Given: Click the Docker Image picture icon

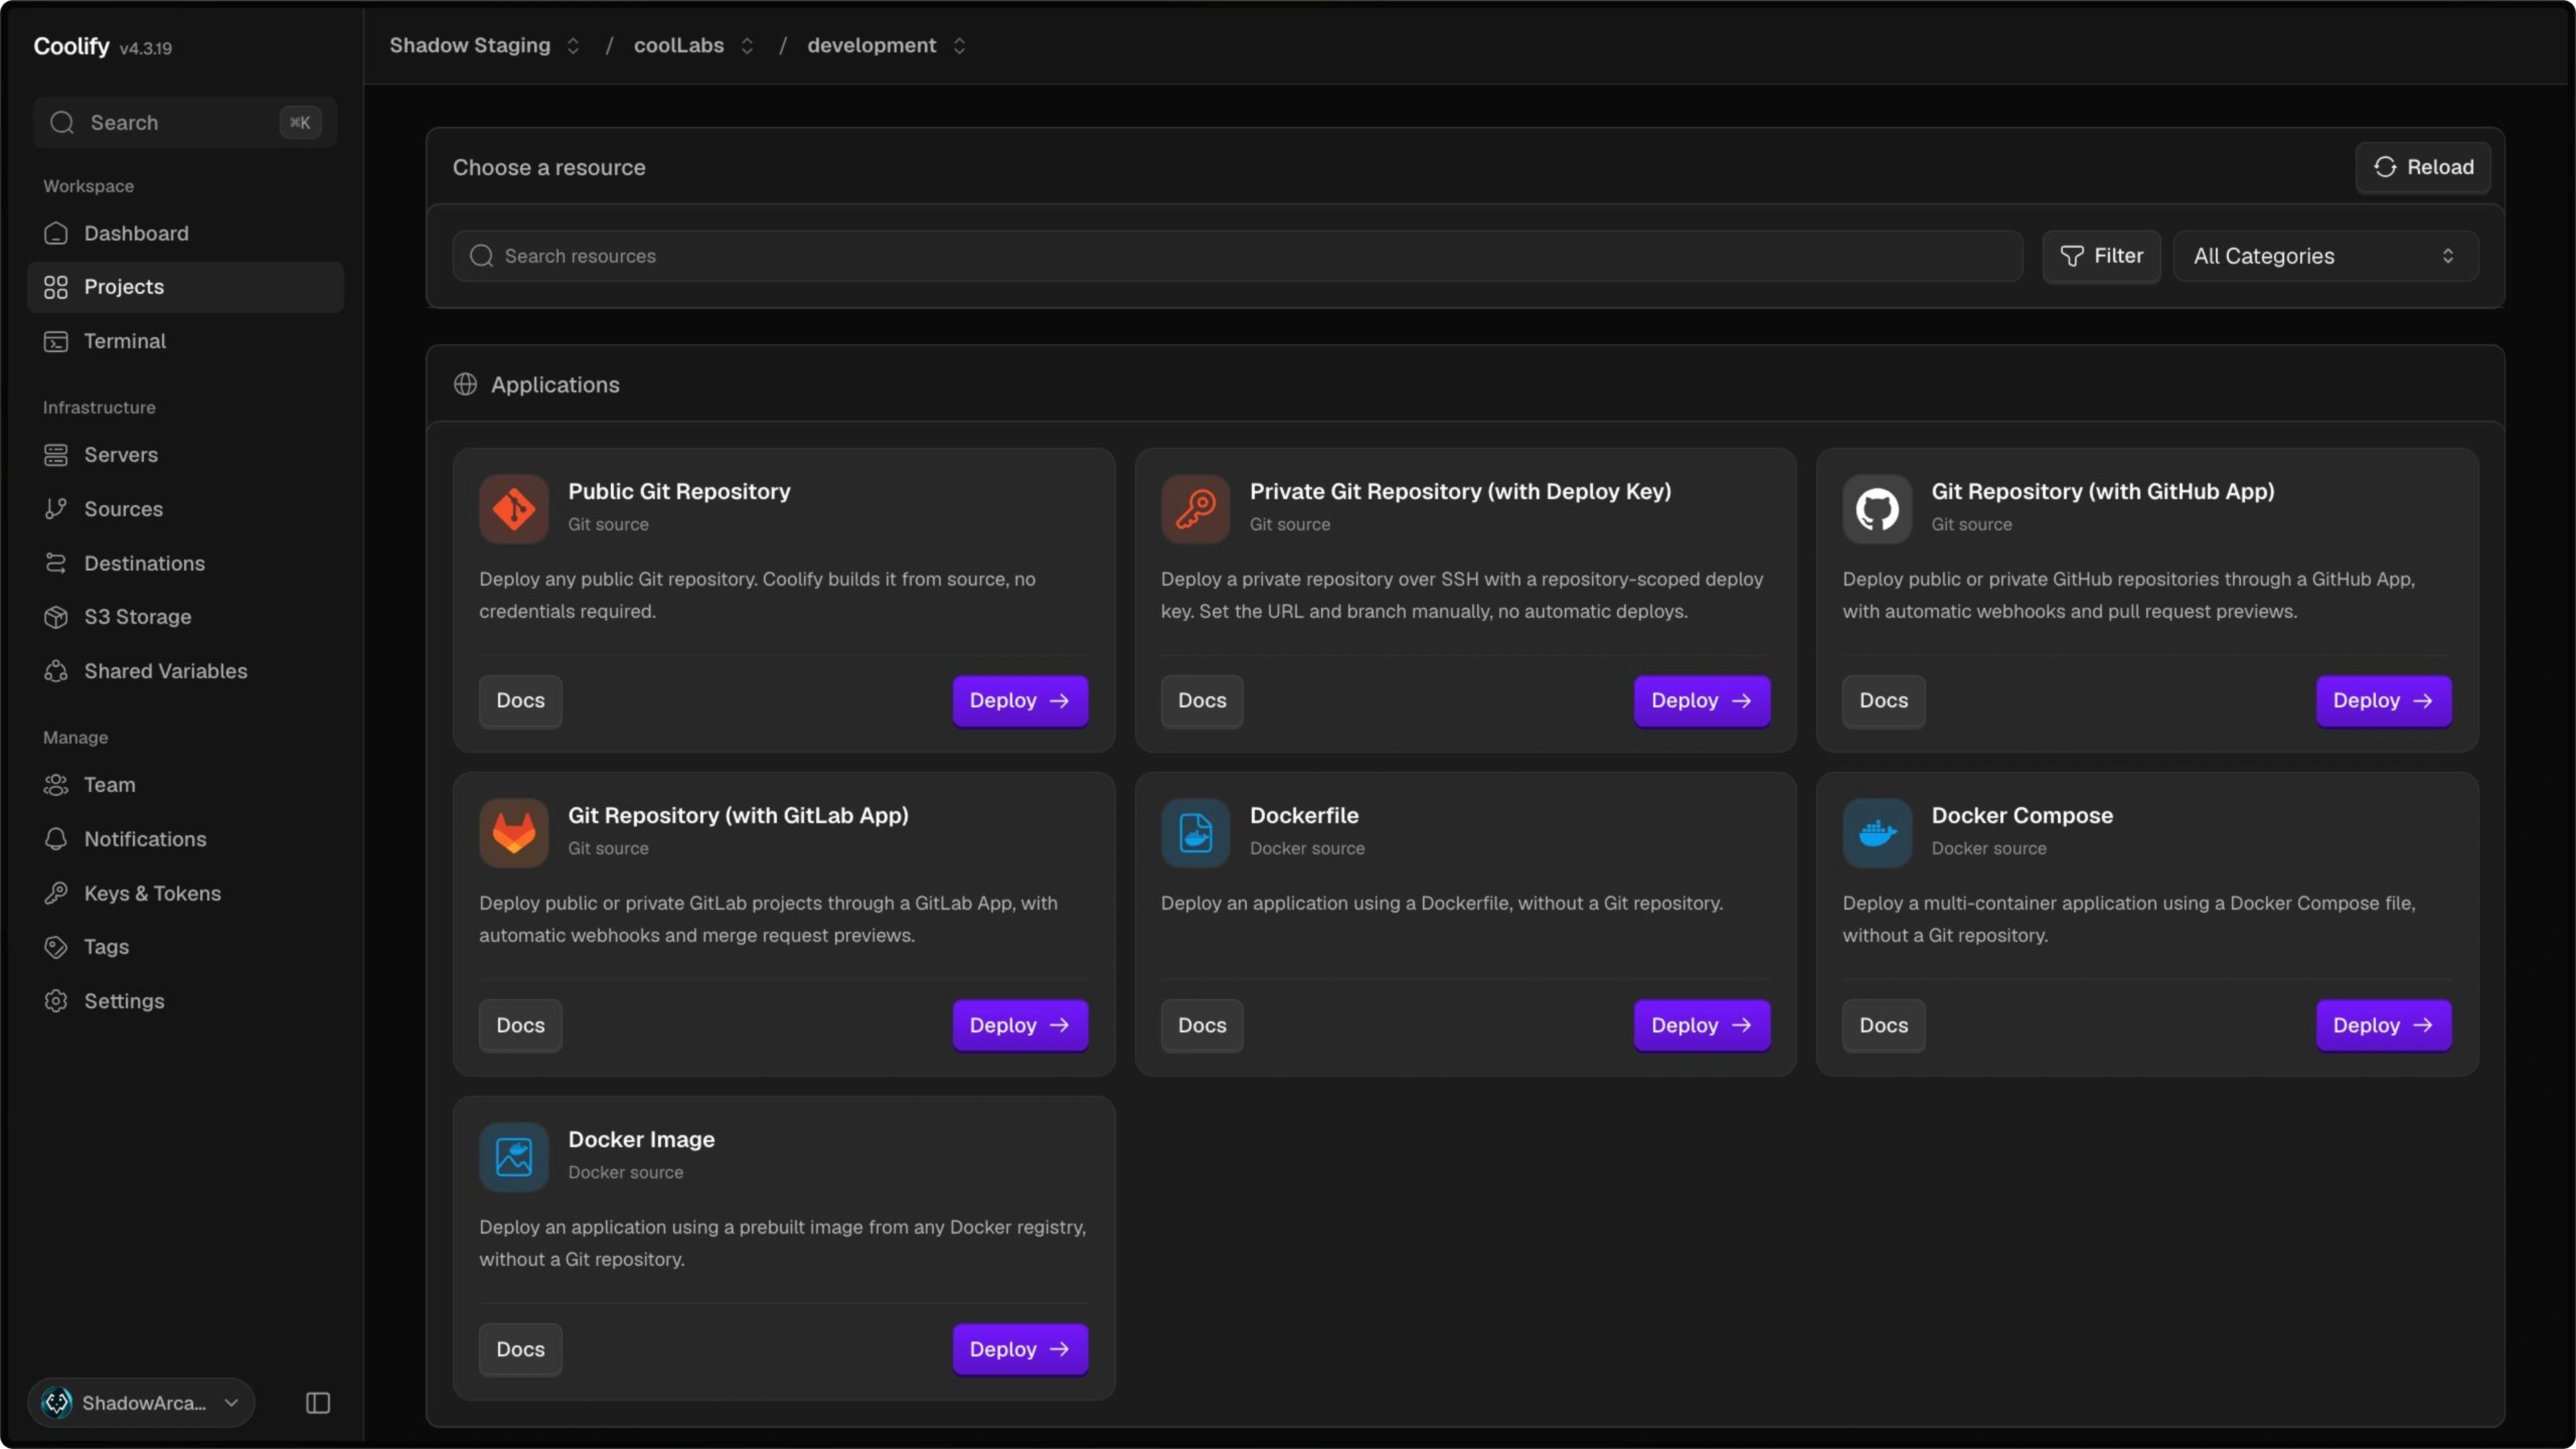Looking at the screenshot, I should (x=514, y=1156).
